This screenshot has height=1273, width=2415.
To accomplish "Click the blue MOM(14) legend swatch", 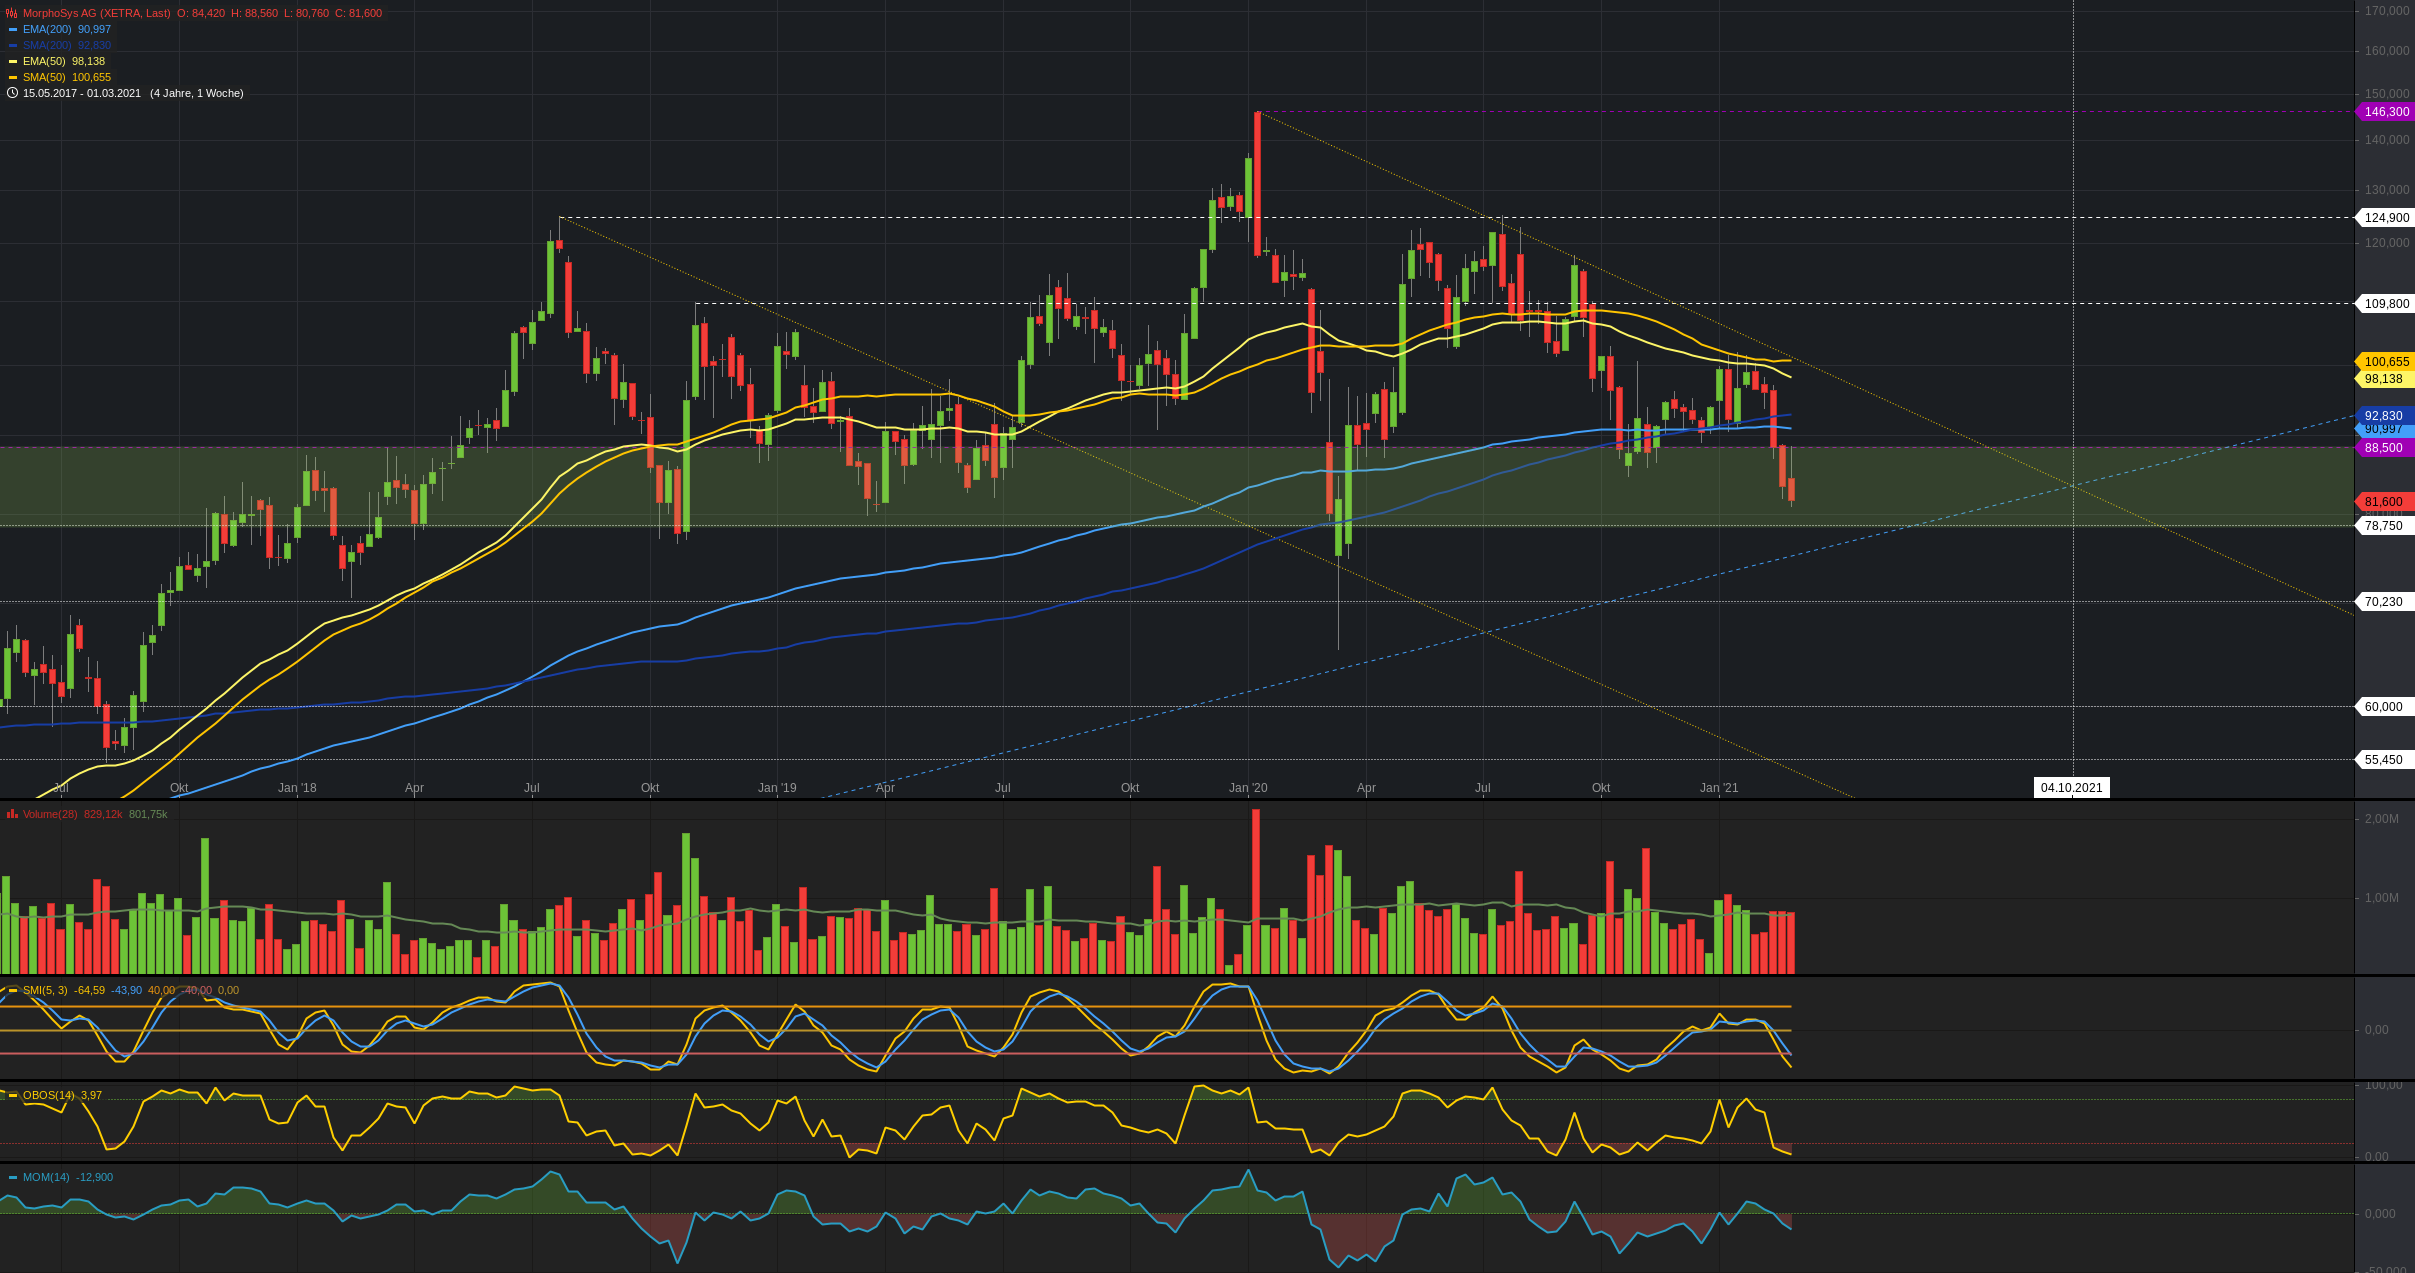I will click(x=13, y=1178).
